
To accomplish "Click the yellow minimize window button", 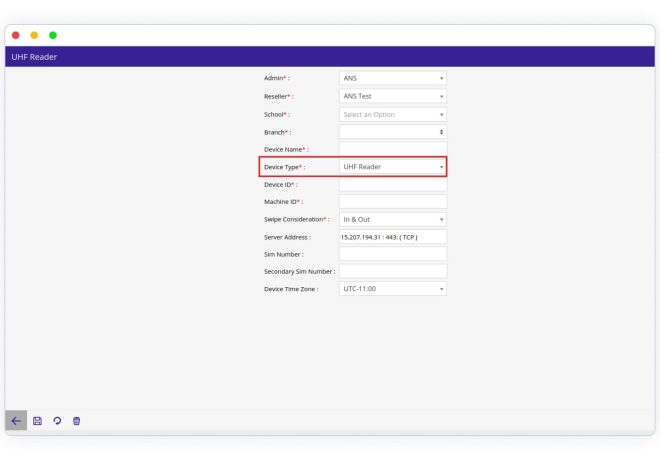I will click(34, 35).
